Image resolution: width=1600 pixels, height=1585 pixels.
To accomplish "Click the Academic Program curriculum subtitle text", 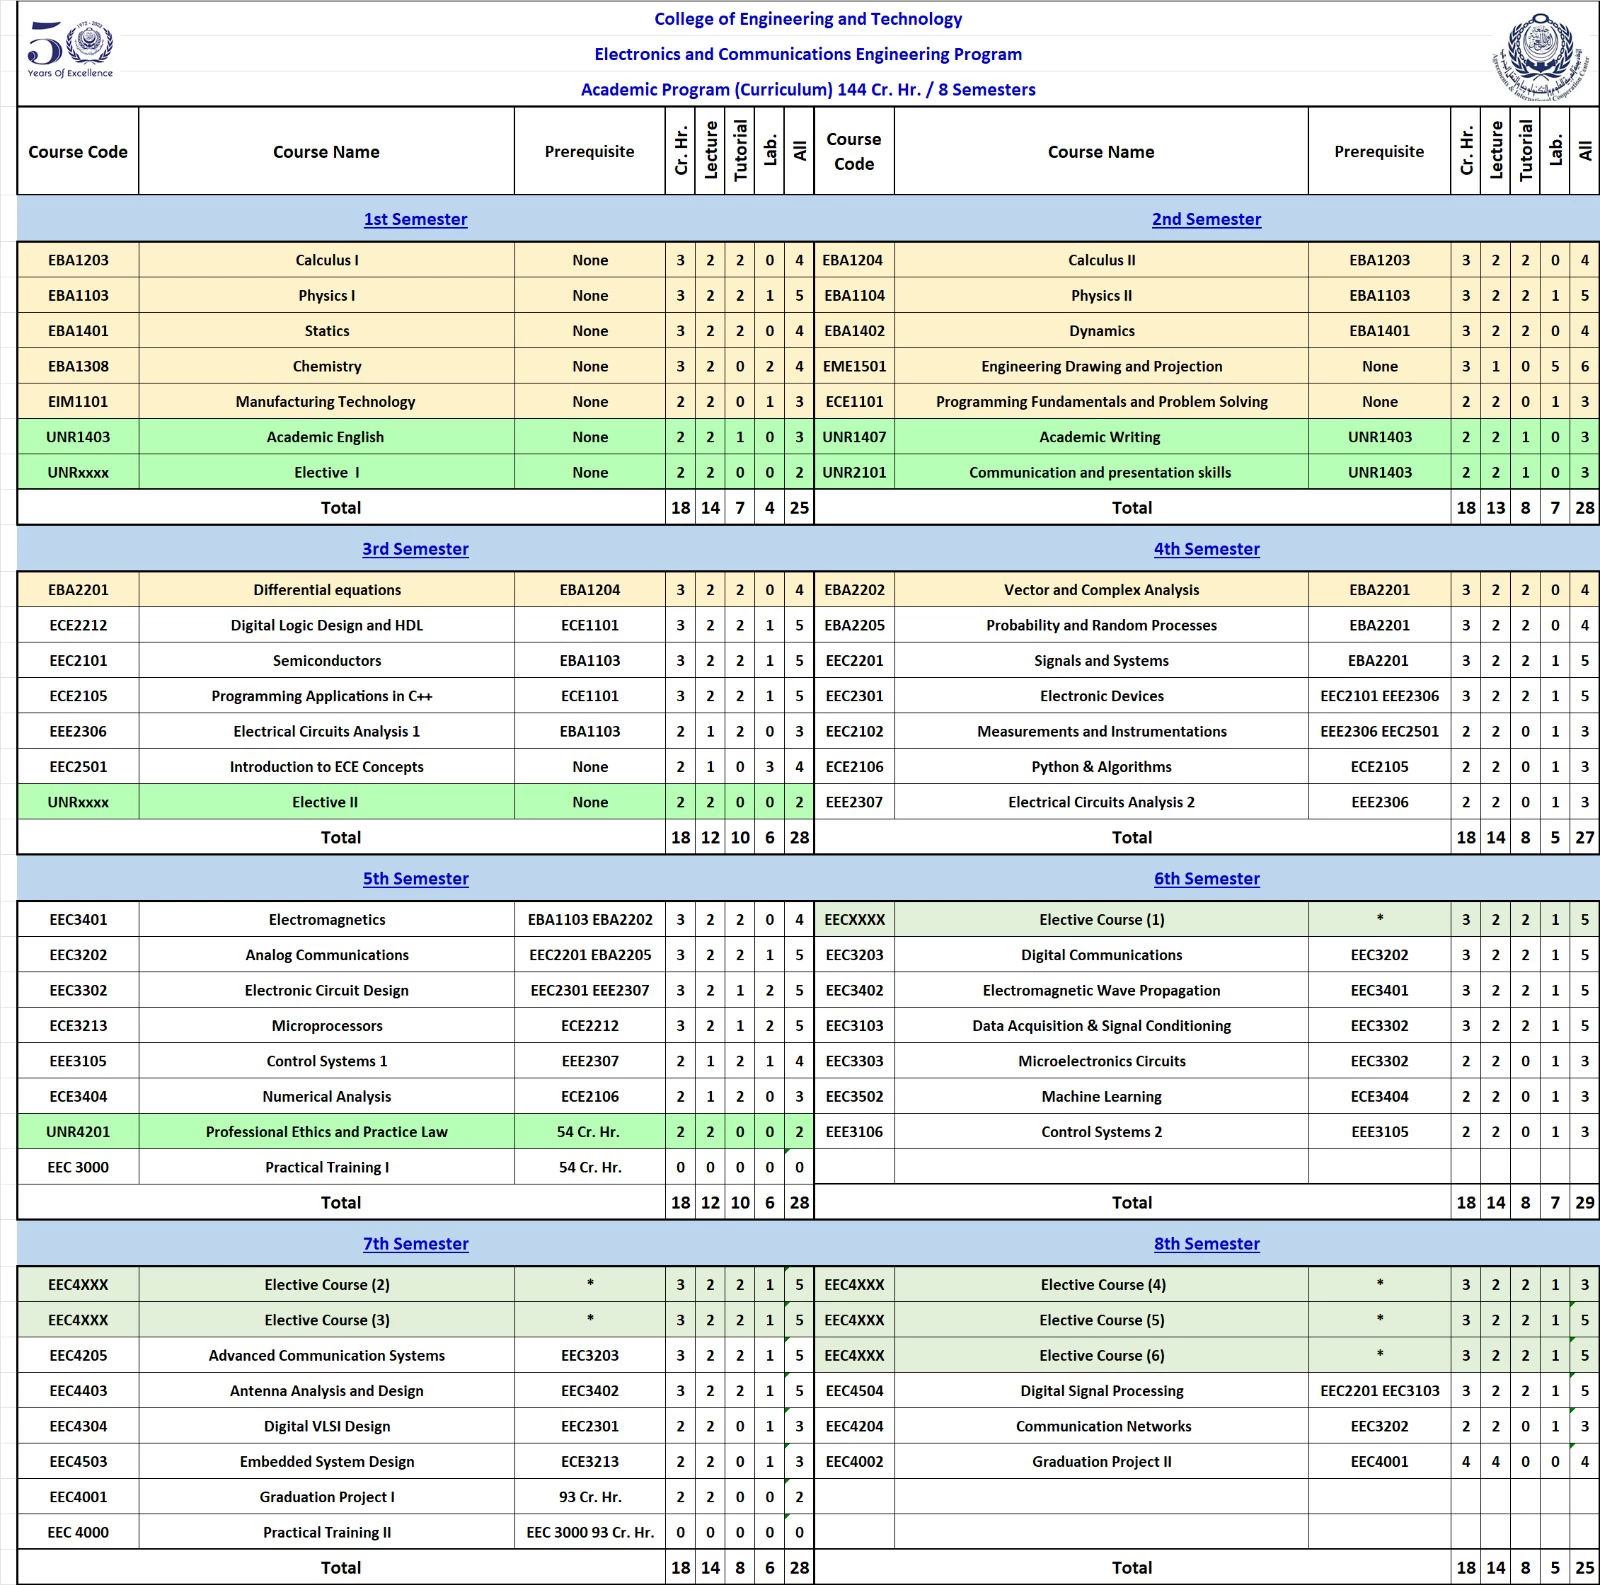I will 808,90.
